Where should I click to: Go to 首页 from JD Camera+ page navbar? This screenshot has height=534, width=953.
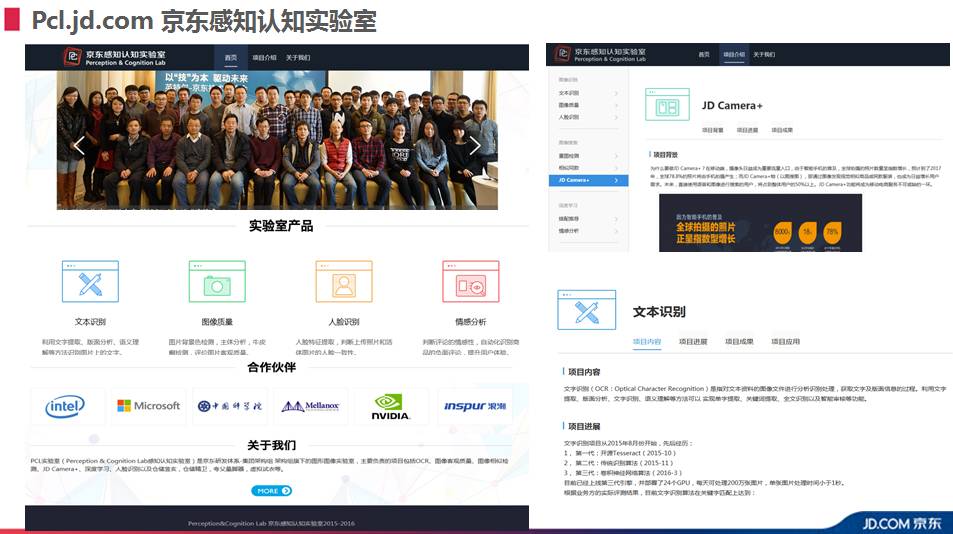(x=704, y=55)
